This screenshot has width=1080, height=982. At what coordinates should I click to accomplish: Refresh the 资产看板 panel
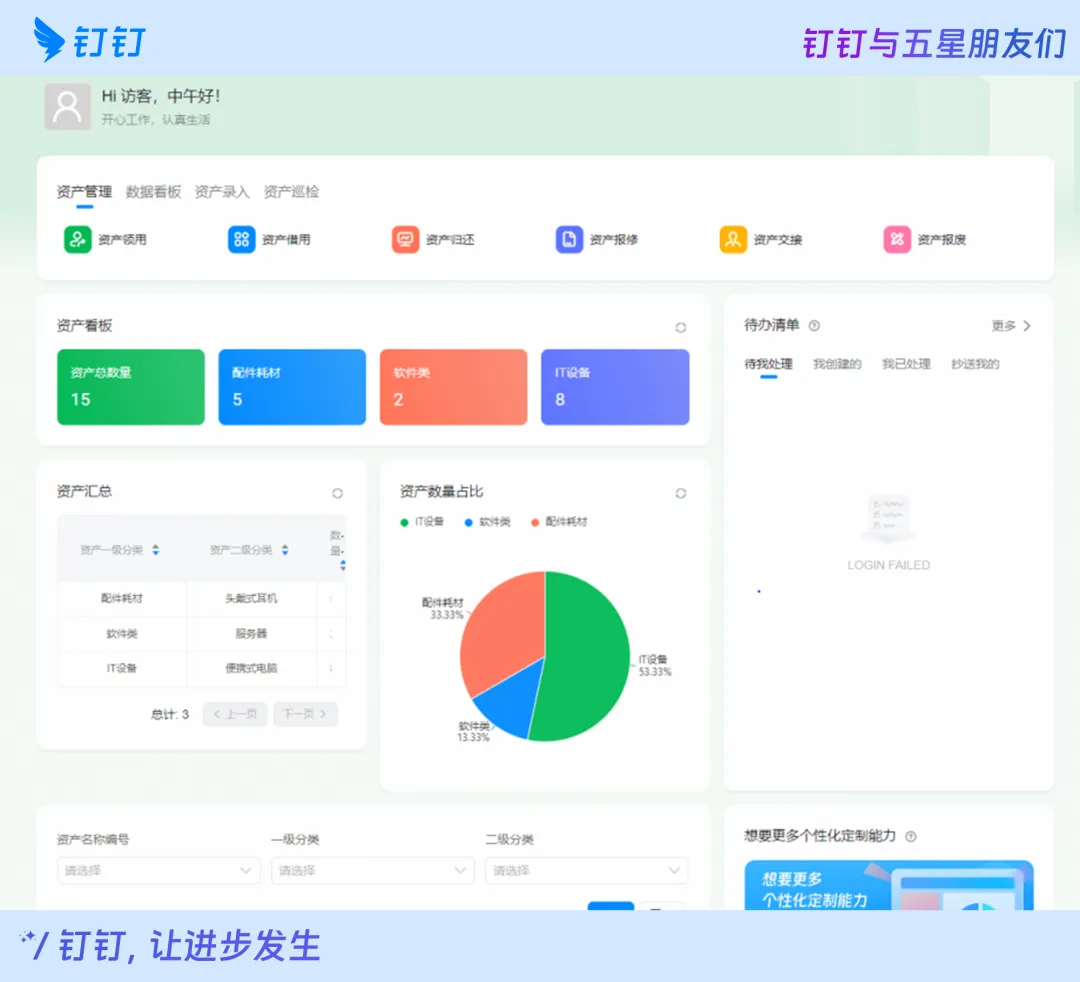(681, 327)
